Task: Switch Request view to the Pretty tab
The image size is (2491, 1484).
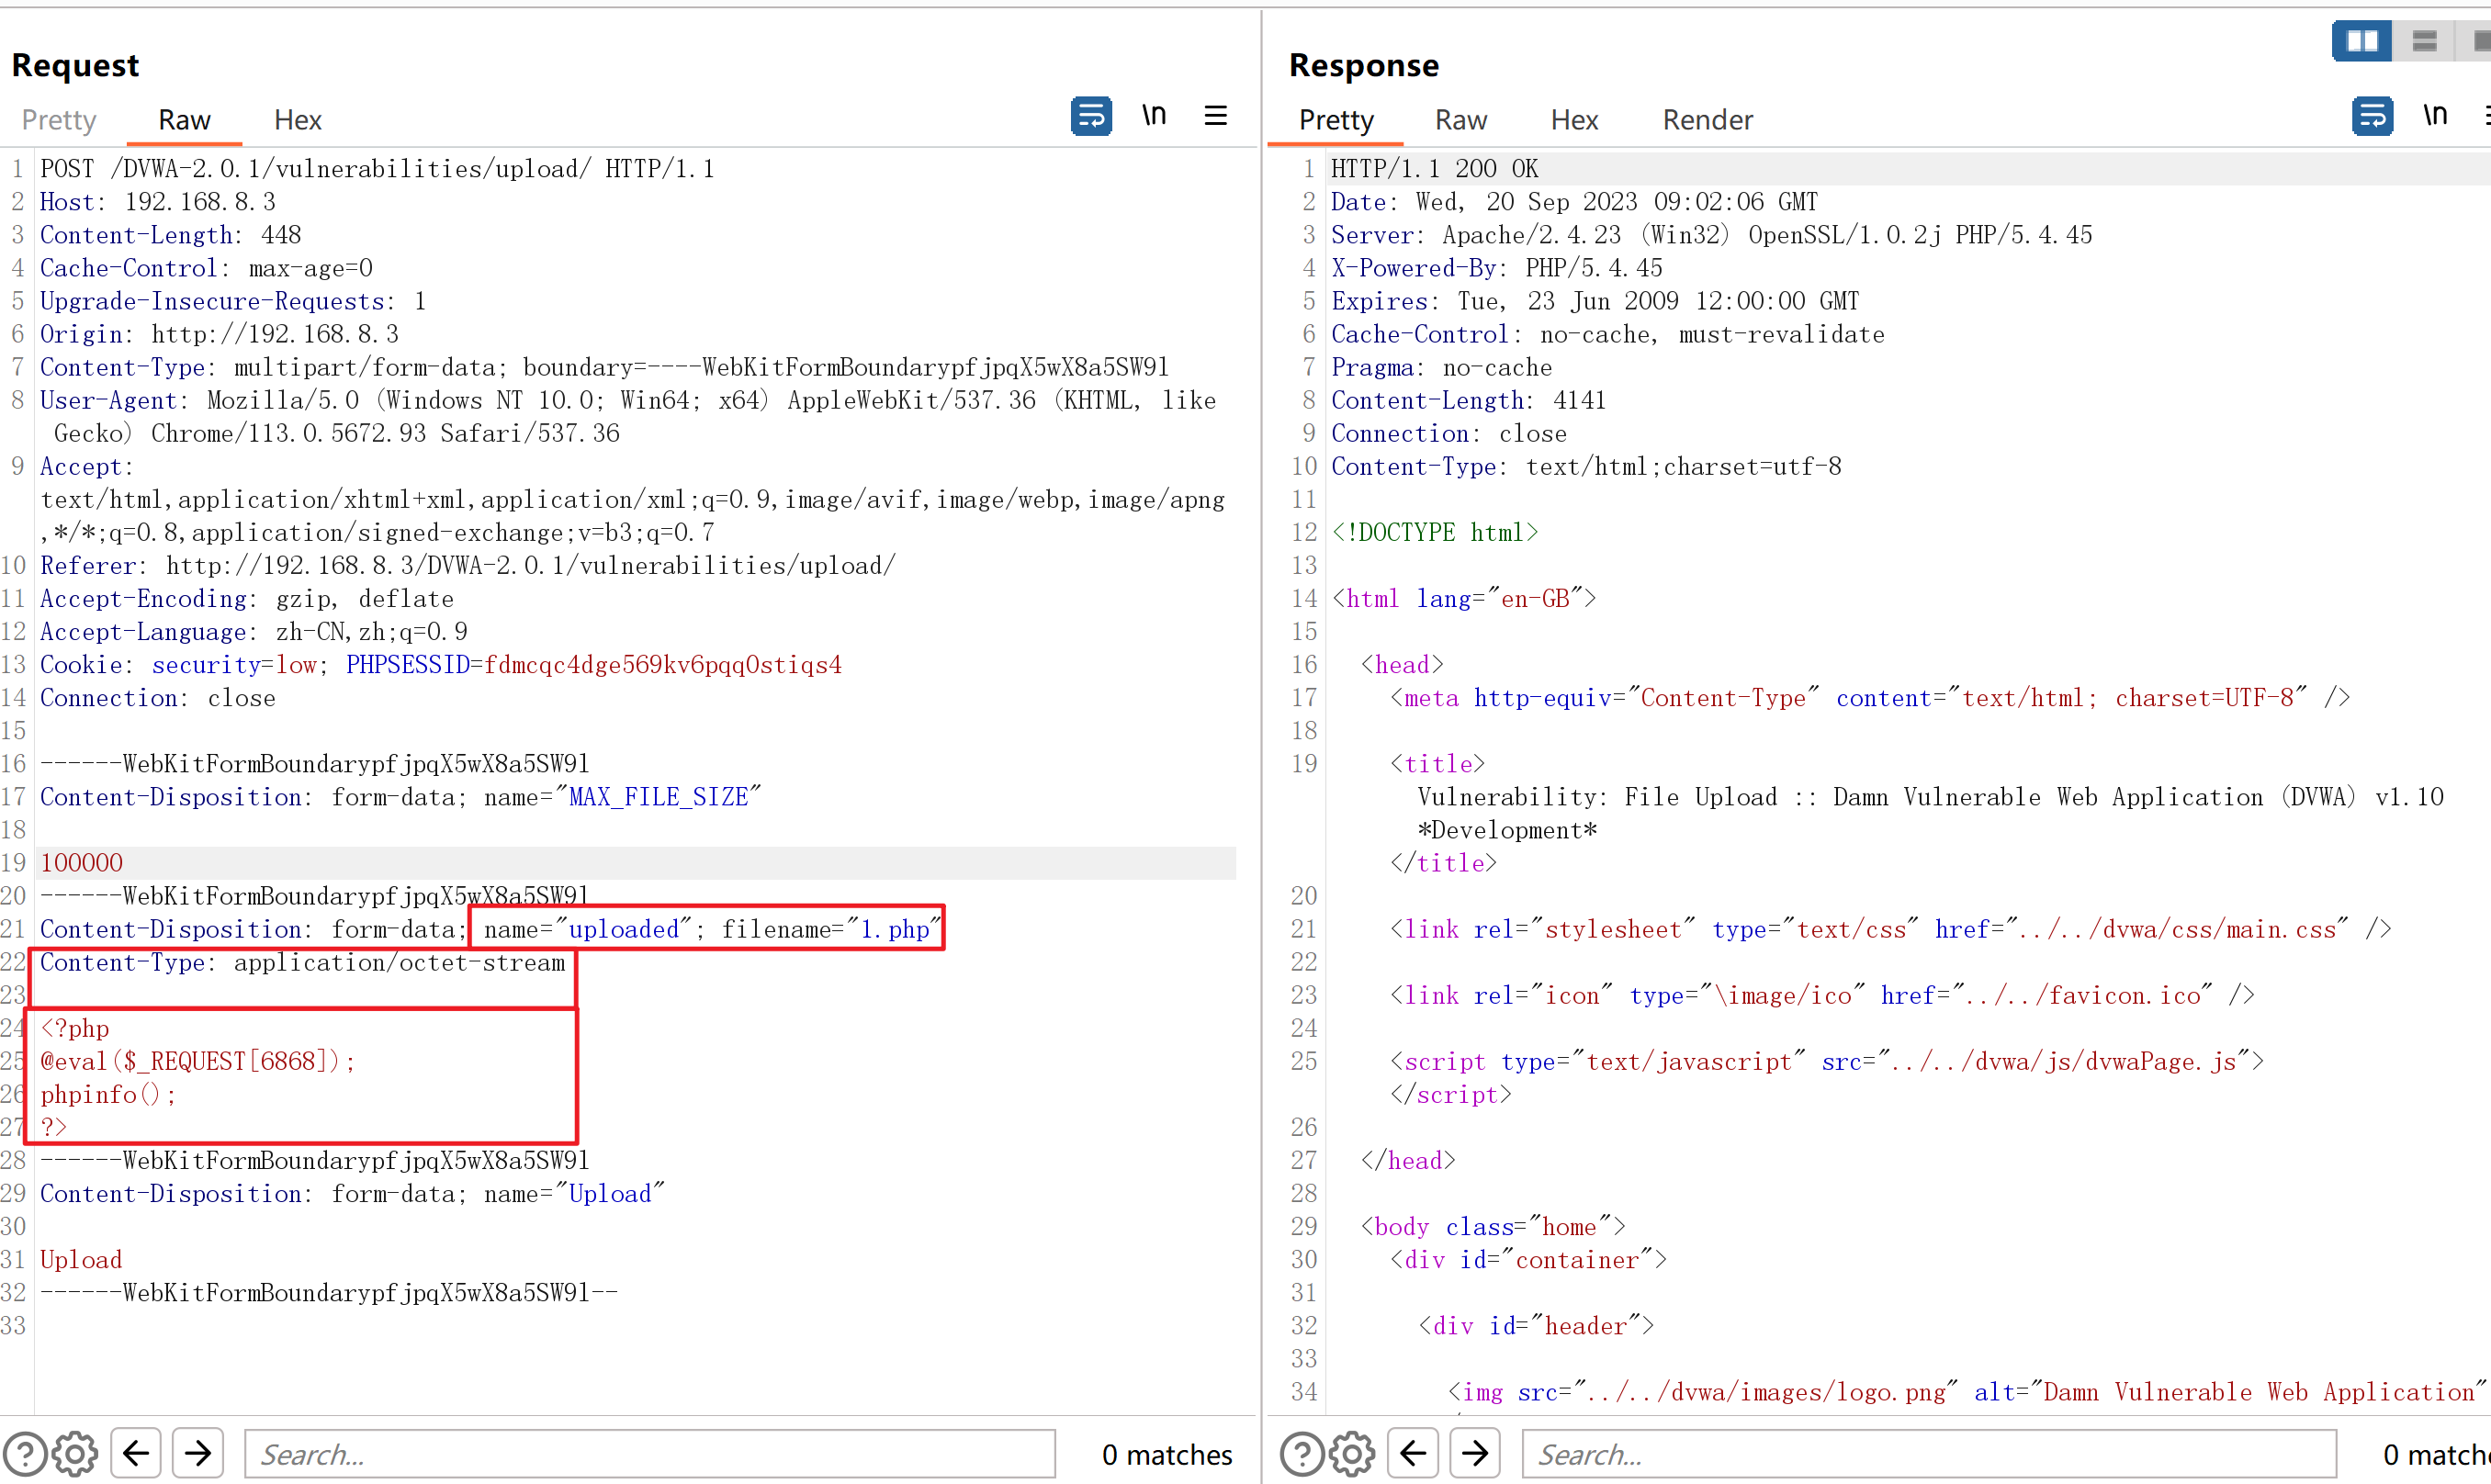Action: pyautogui.click(x=59, y=120)
